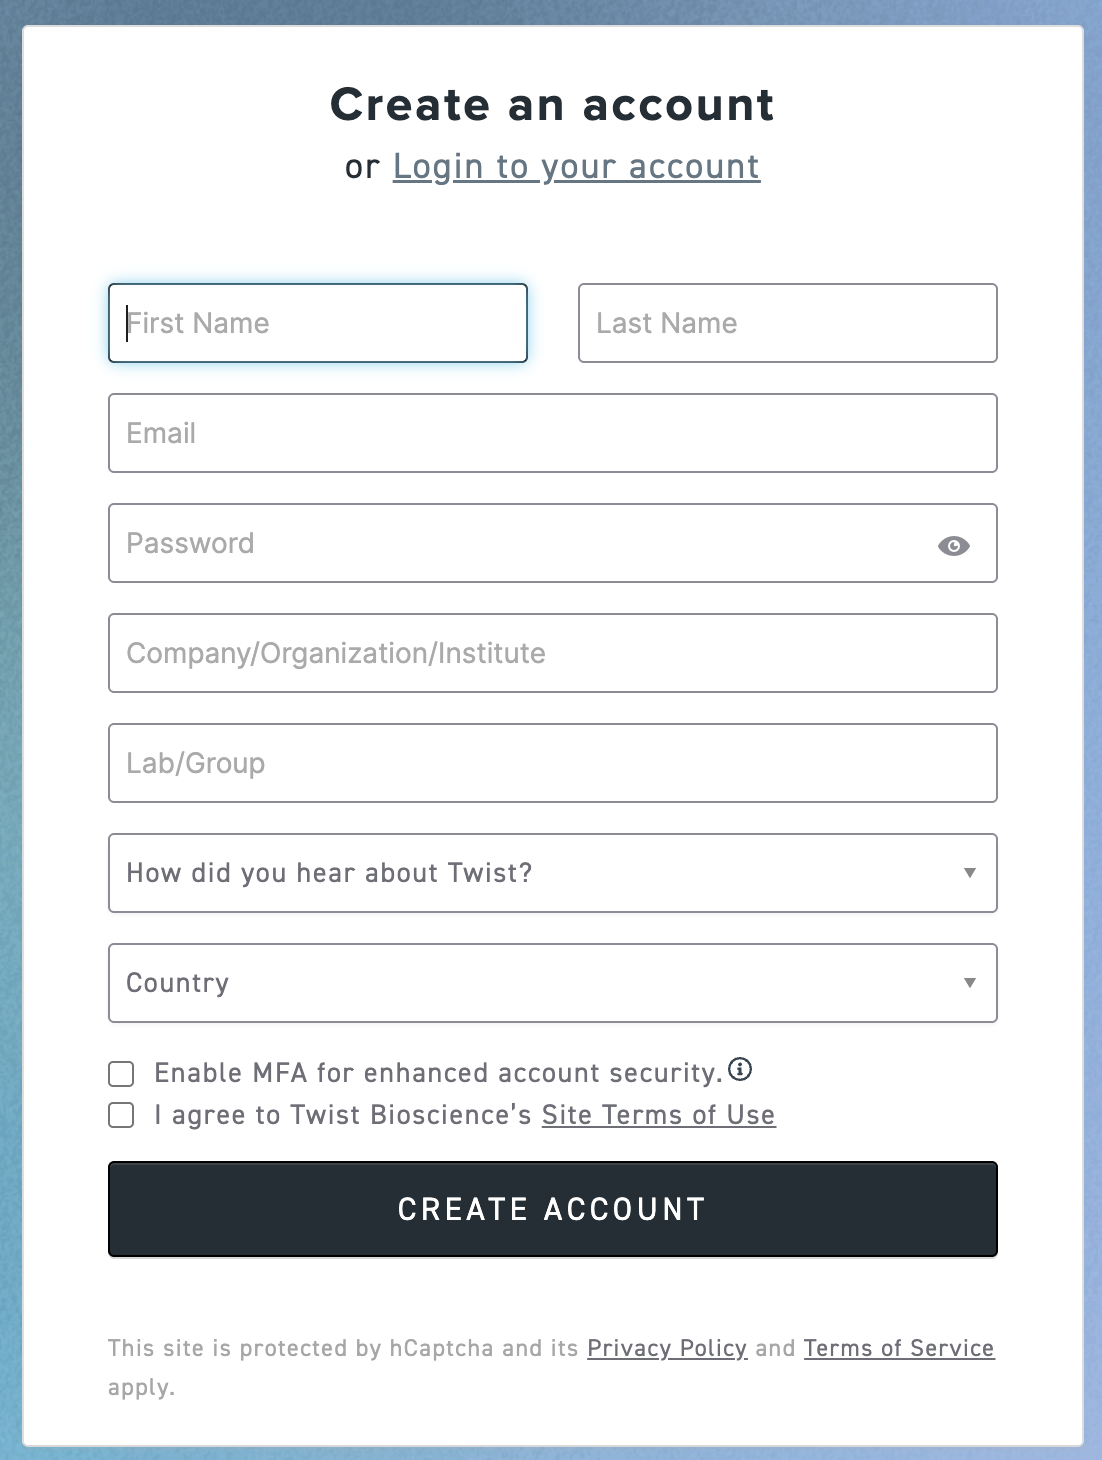The height and width of the screenshot is (1460, 1102).
Task: Click the Company/Organization/Institute field
Action: [x=551, y=653]
